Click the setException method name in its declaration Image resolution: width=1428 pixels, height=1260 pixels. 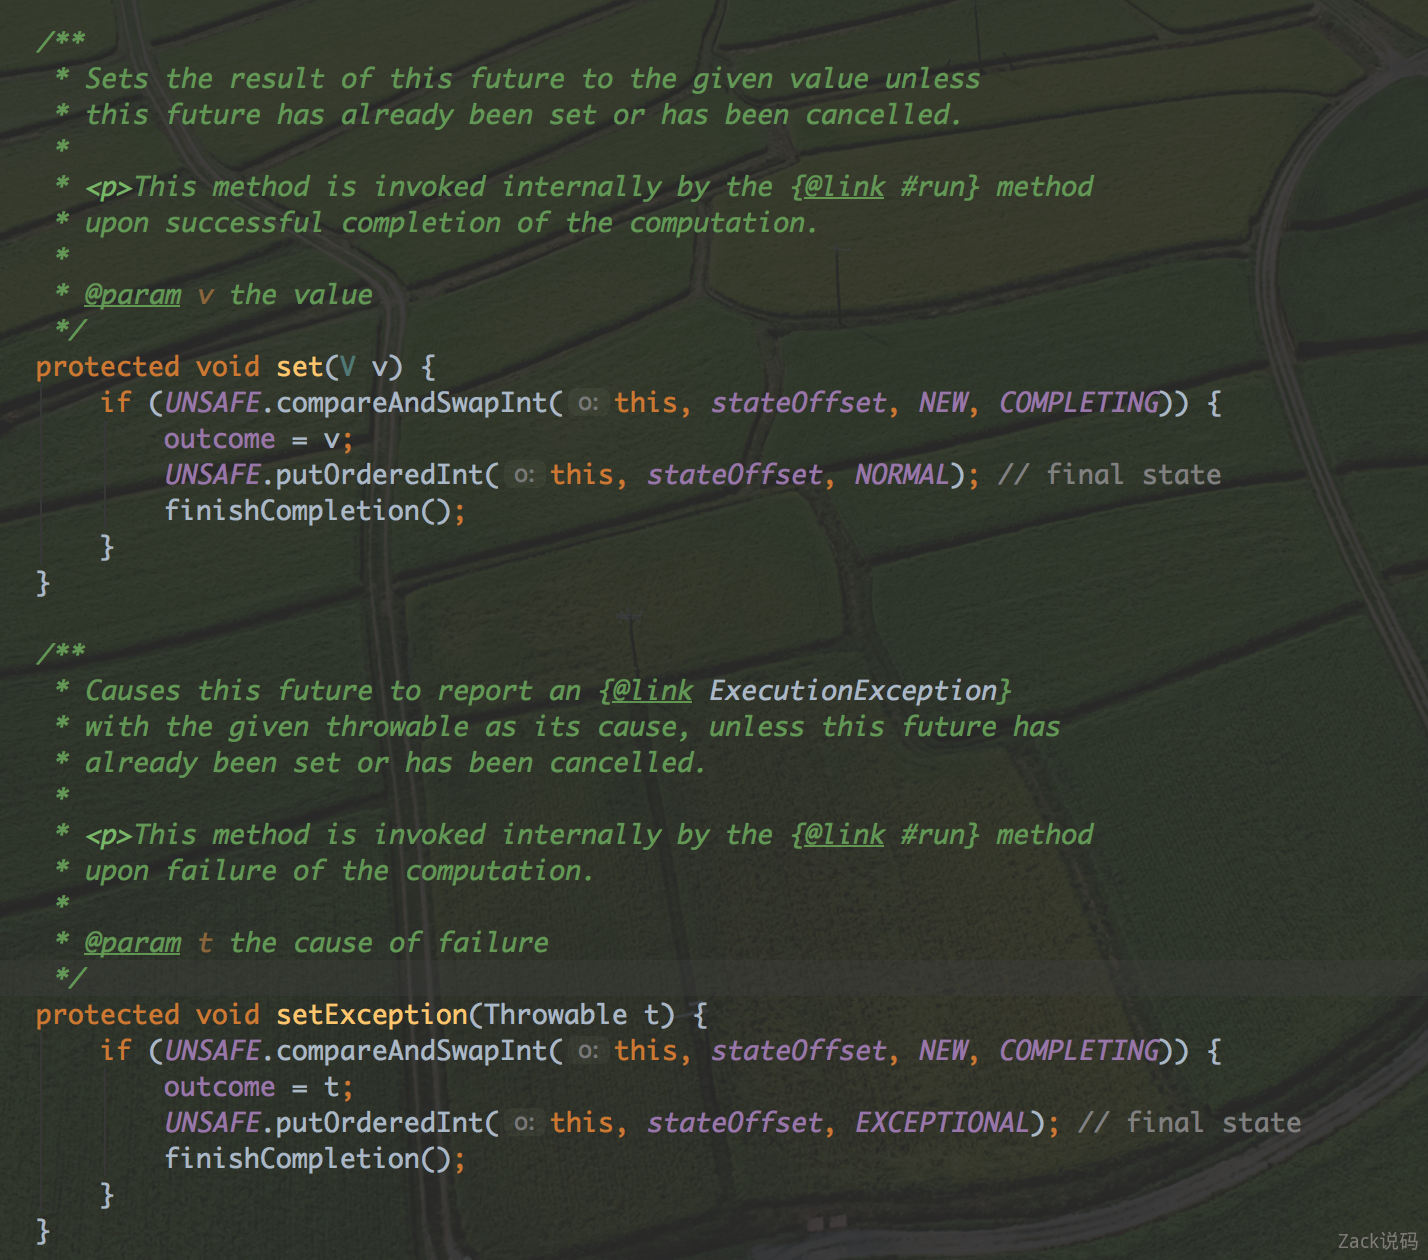[x=371, y=1015]
